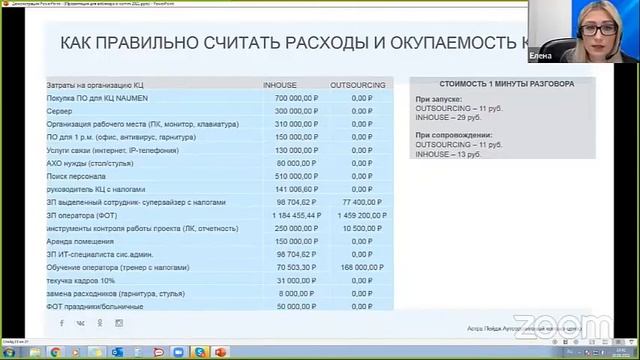Select the Поиск персонала row label

[76, 176]
